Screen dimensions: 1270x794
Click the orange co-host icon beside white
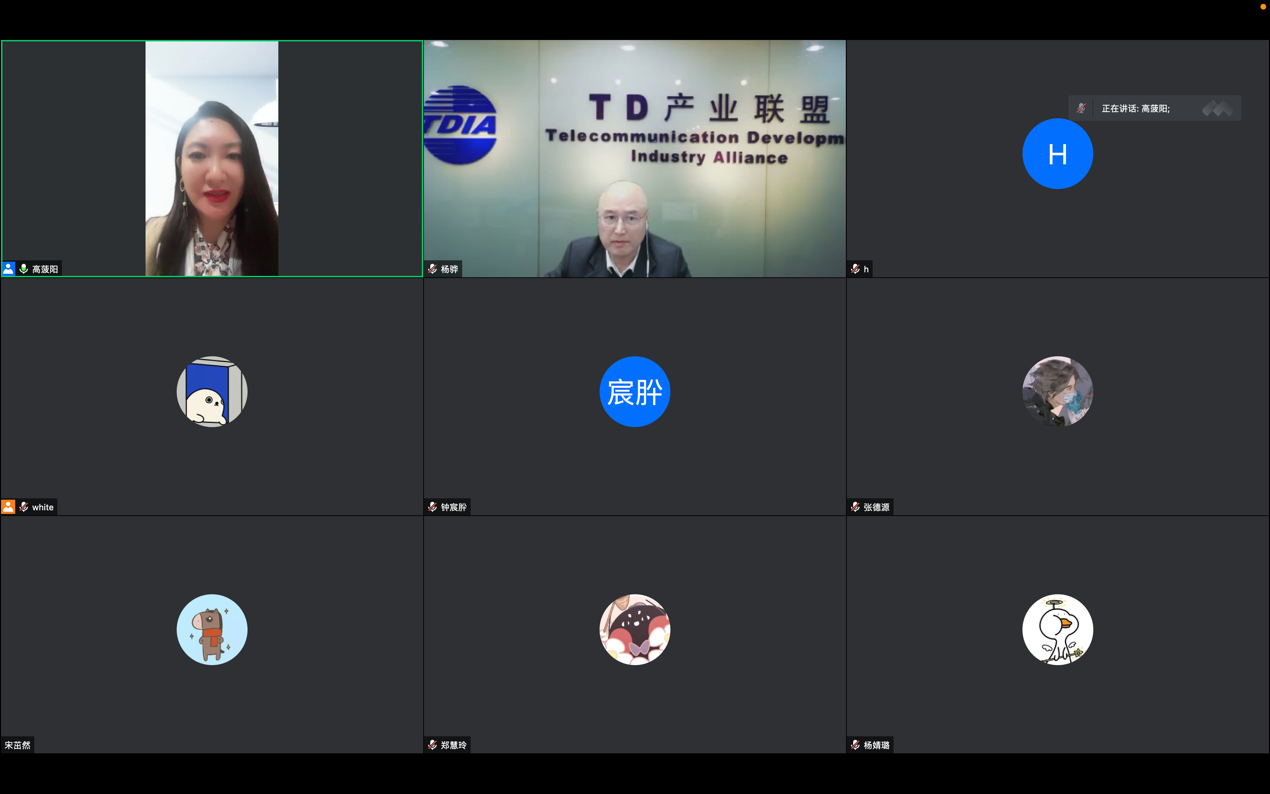pos(8,507)
